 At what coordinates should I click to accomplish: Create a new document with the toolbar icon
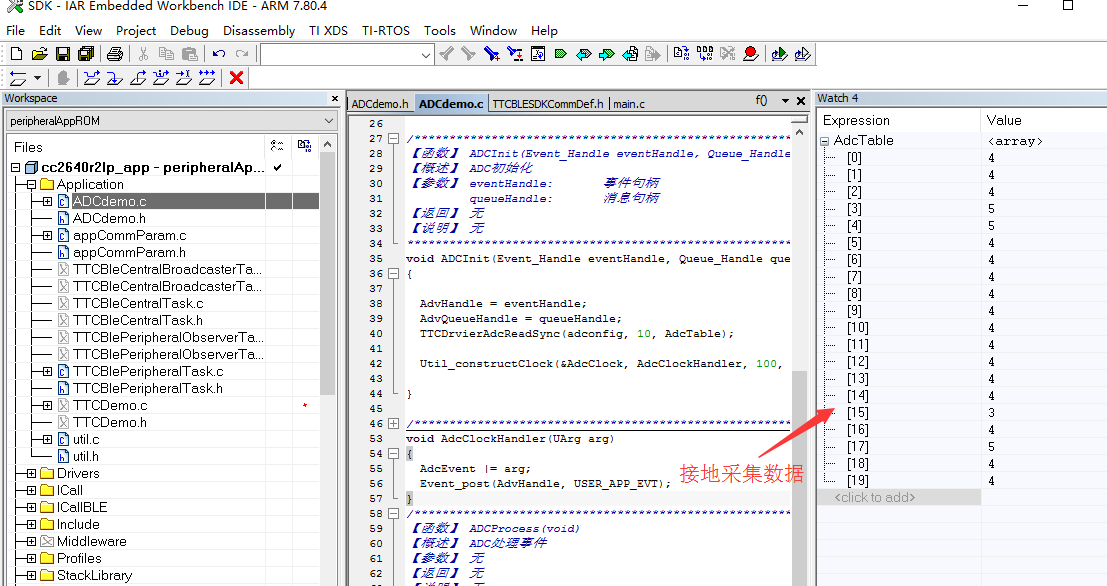(16, 54)
